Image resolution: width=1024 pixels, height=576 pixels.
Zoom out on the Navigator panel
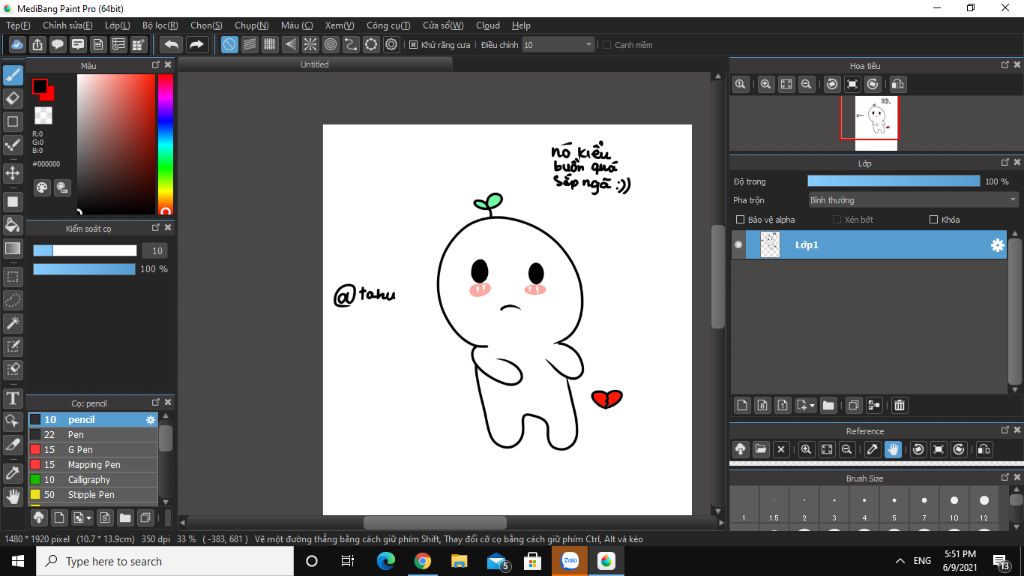point(806,84)
